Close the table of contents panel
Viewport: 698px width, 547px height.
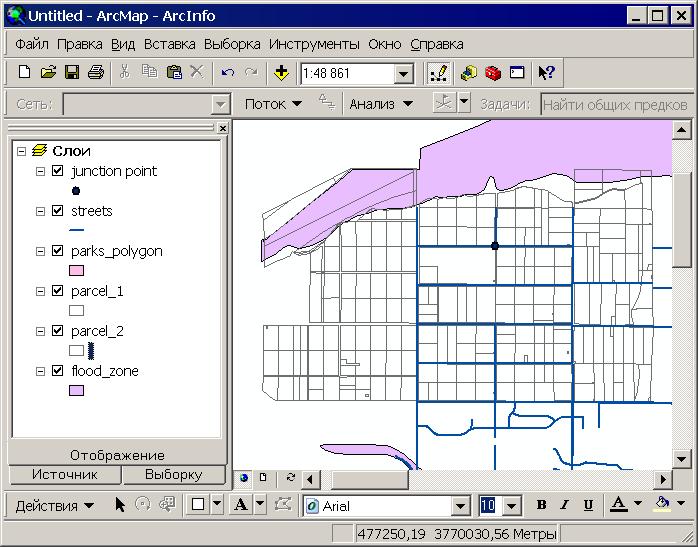coord(223,128)
